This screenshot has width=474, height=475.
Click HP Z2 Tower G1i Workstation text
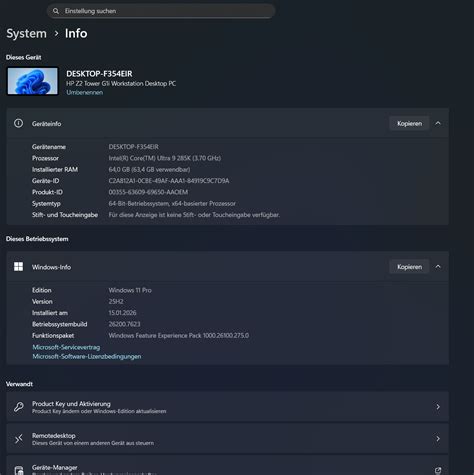click(121, 83)
